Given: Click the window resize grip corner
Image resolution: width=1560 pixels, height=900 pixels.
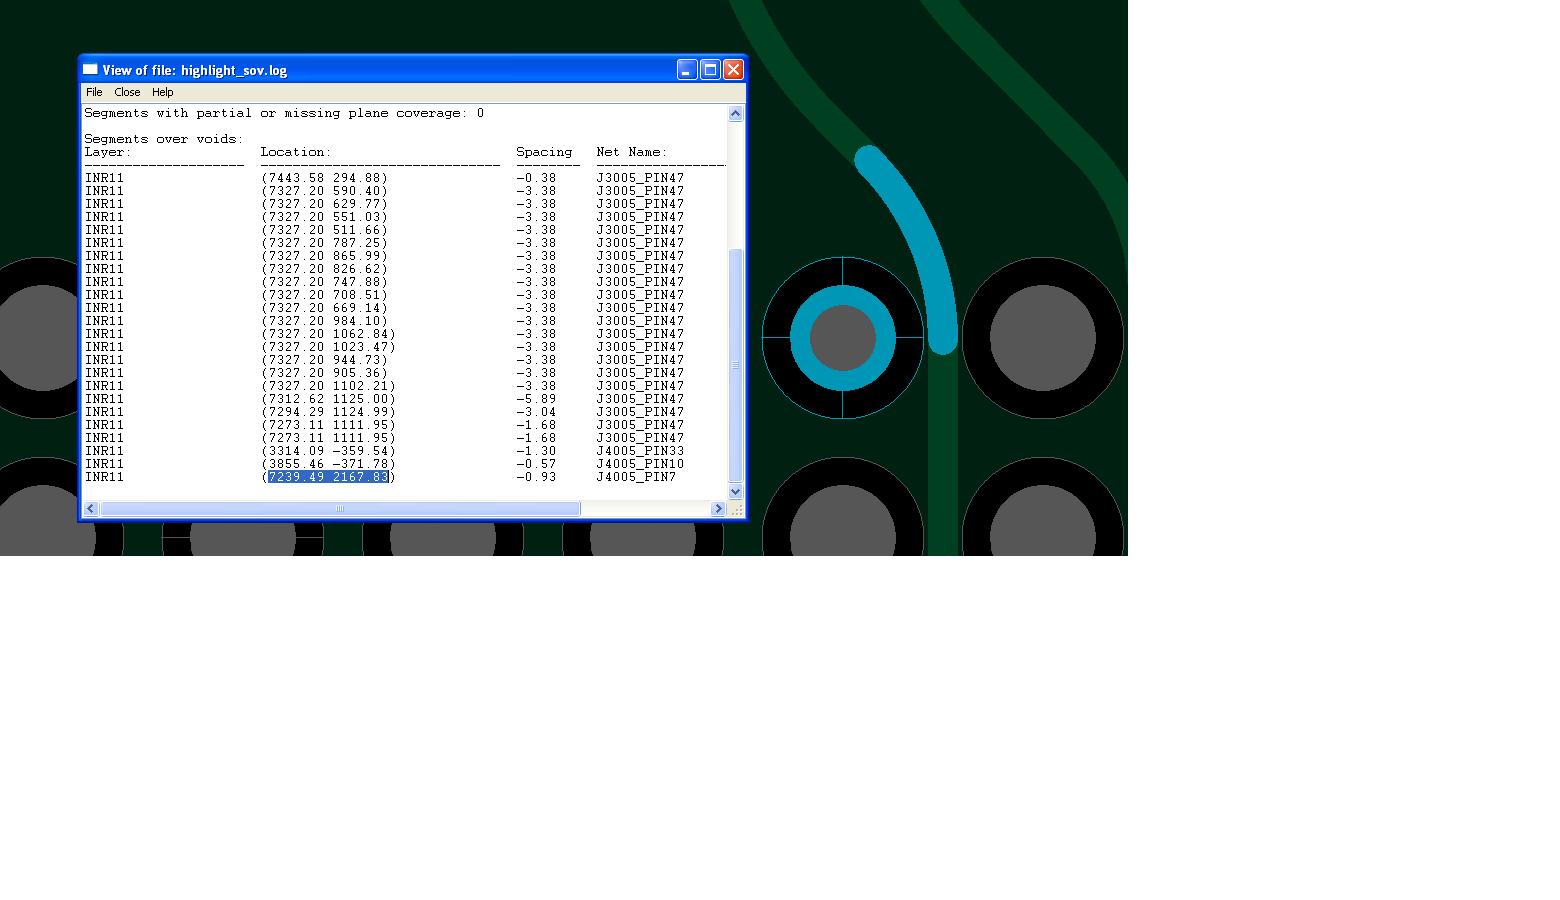Looking at the screenshot, I should click(736, 510).
